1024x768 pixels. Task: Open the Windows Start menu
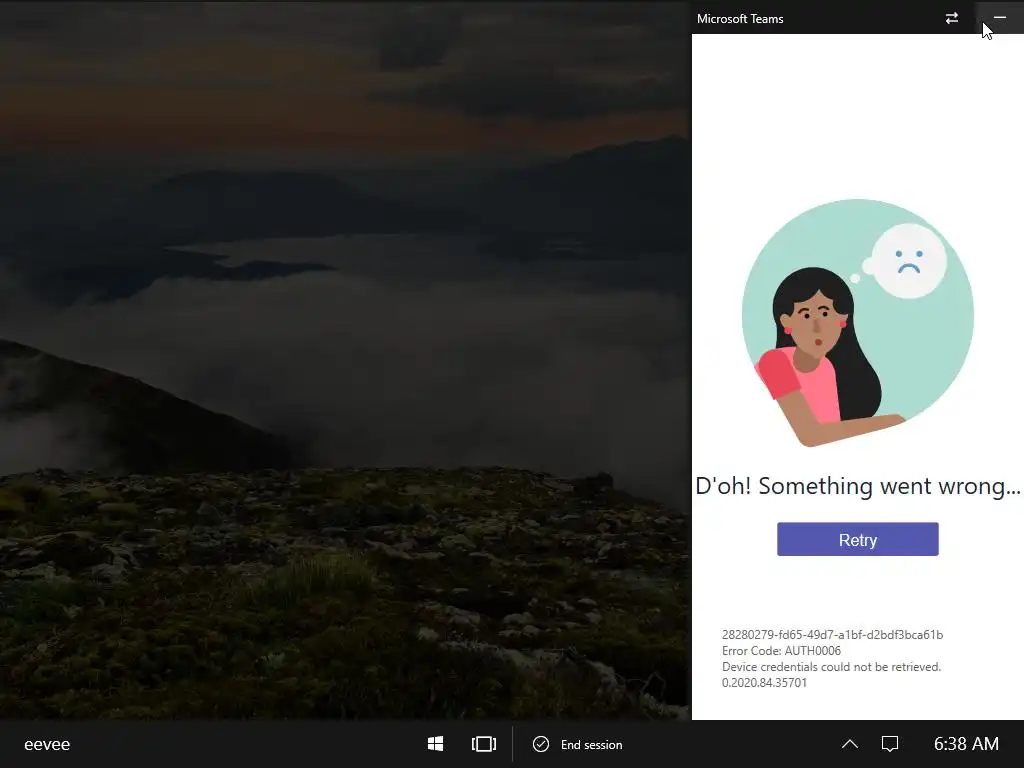[436, 744]
